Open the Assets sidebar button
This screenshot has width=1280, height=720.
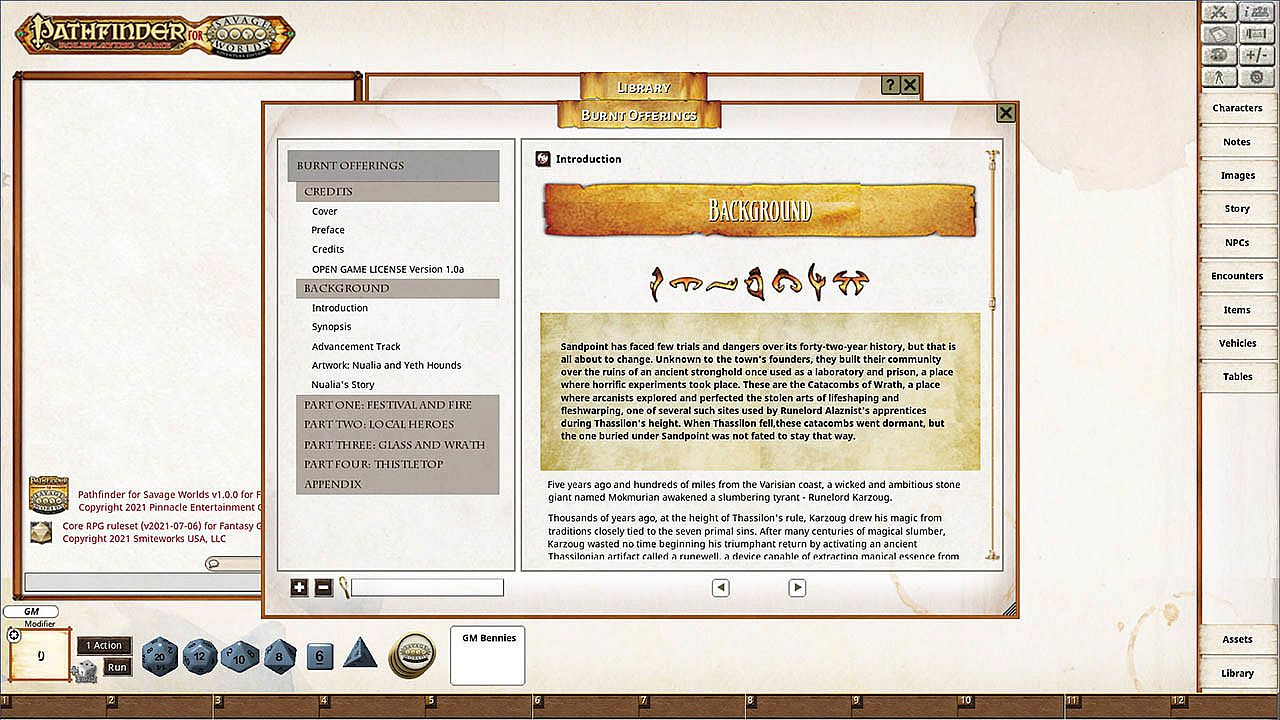[x=1237, y=640]
